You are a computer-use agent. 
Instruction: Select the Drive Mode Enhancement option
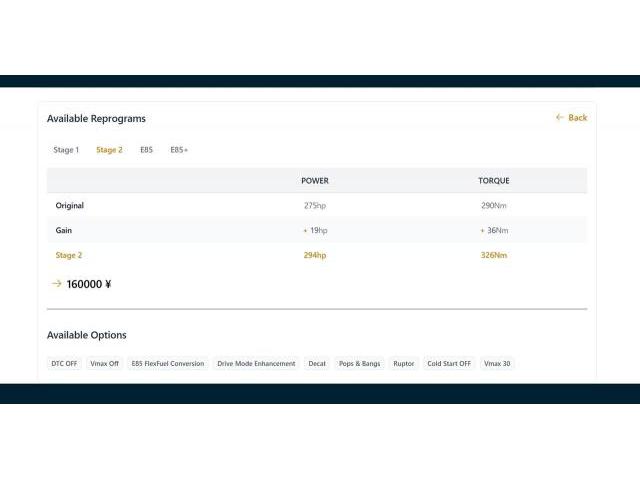(256, 364)
